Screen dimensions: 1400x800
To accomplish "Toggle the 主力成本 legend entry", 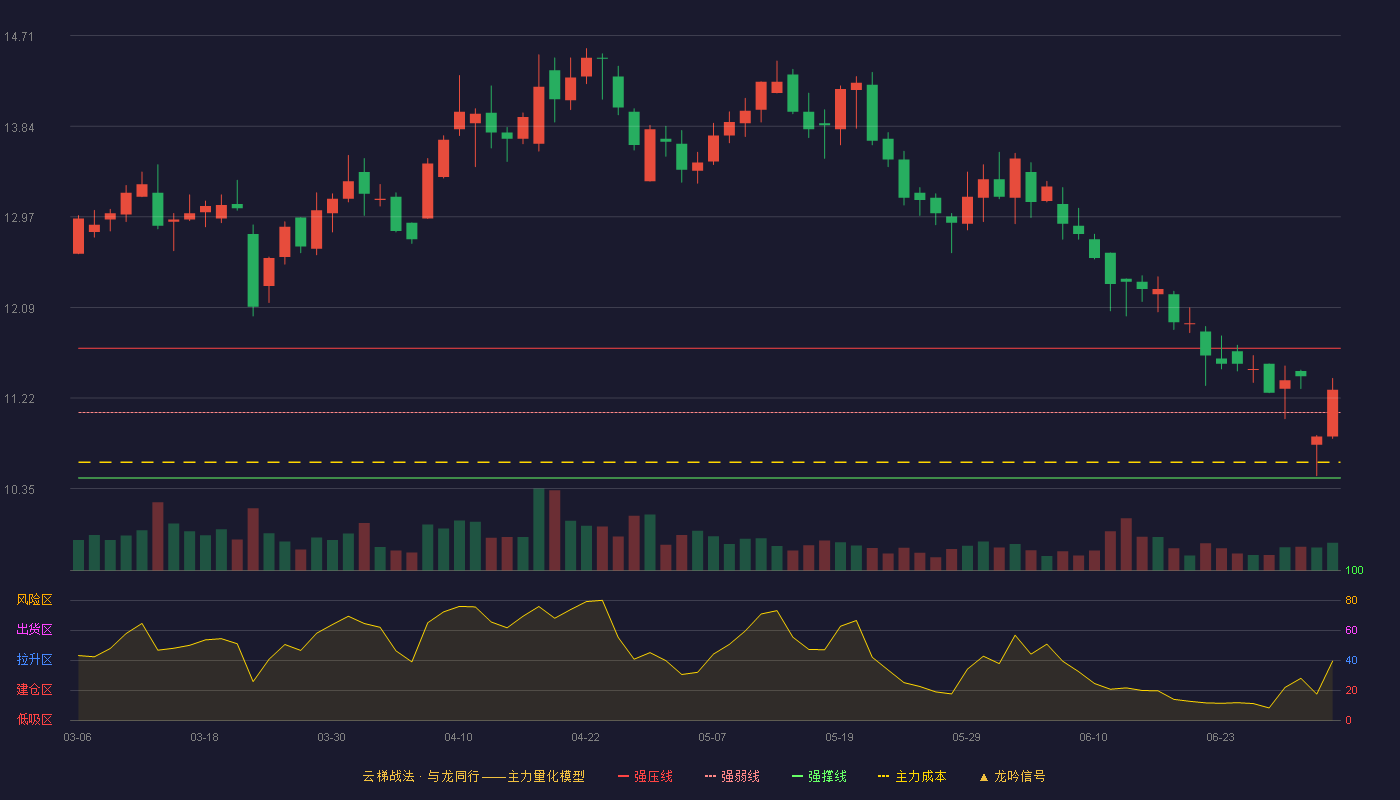I will coord(912,776).
